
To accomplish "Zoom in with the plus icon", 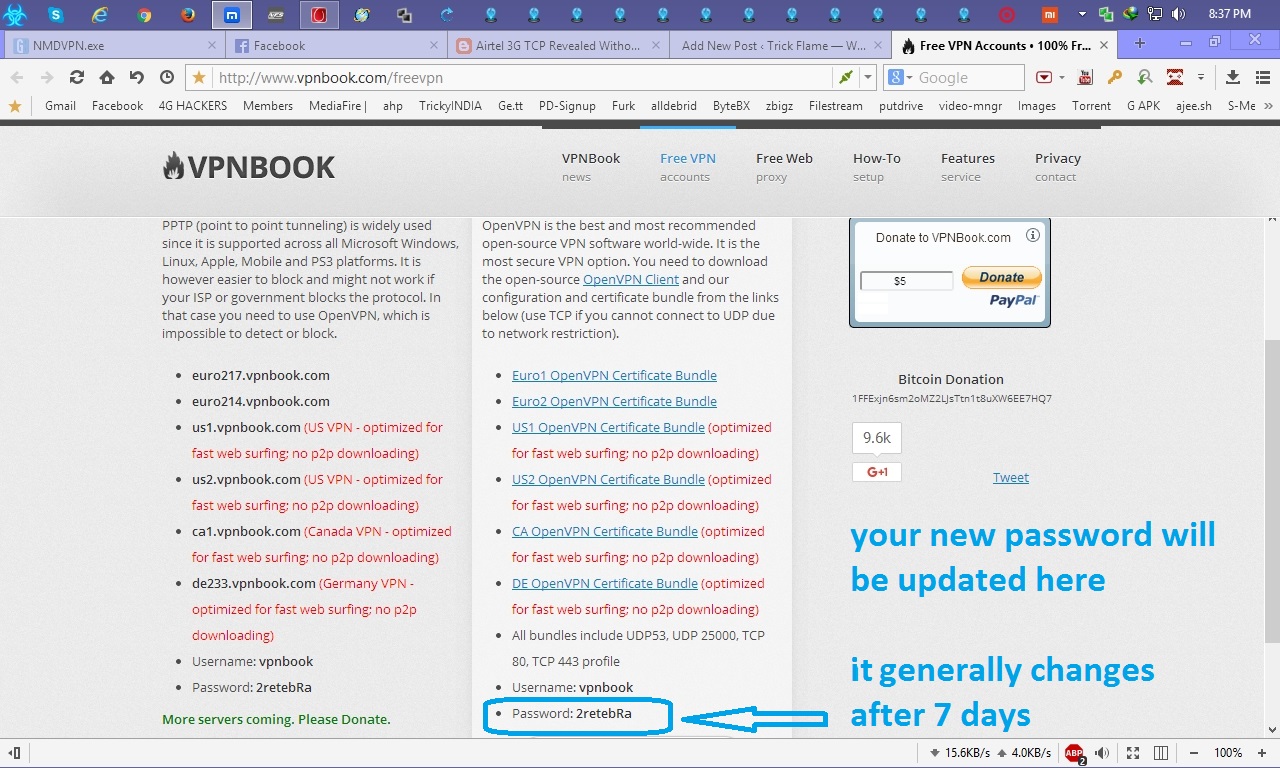I will [1263, 753].
